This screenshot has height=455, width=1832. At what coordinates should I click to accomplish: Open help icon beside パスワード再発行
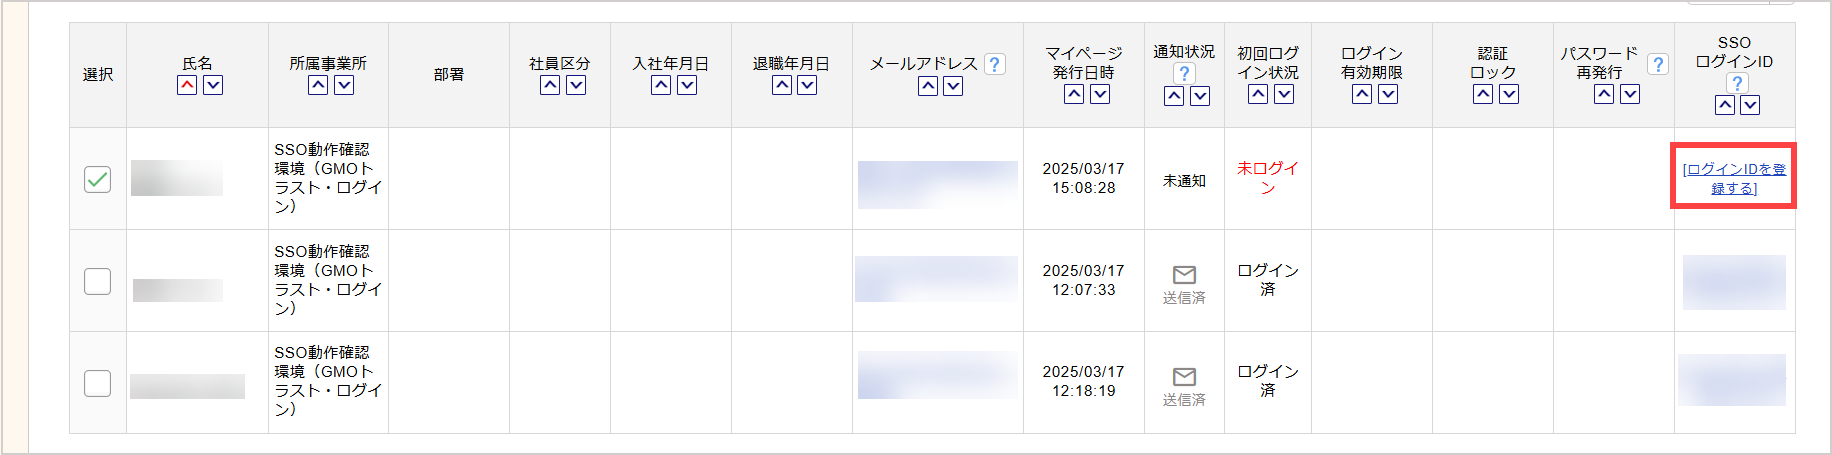pyautogui.click(x=1658, y=64)
